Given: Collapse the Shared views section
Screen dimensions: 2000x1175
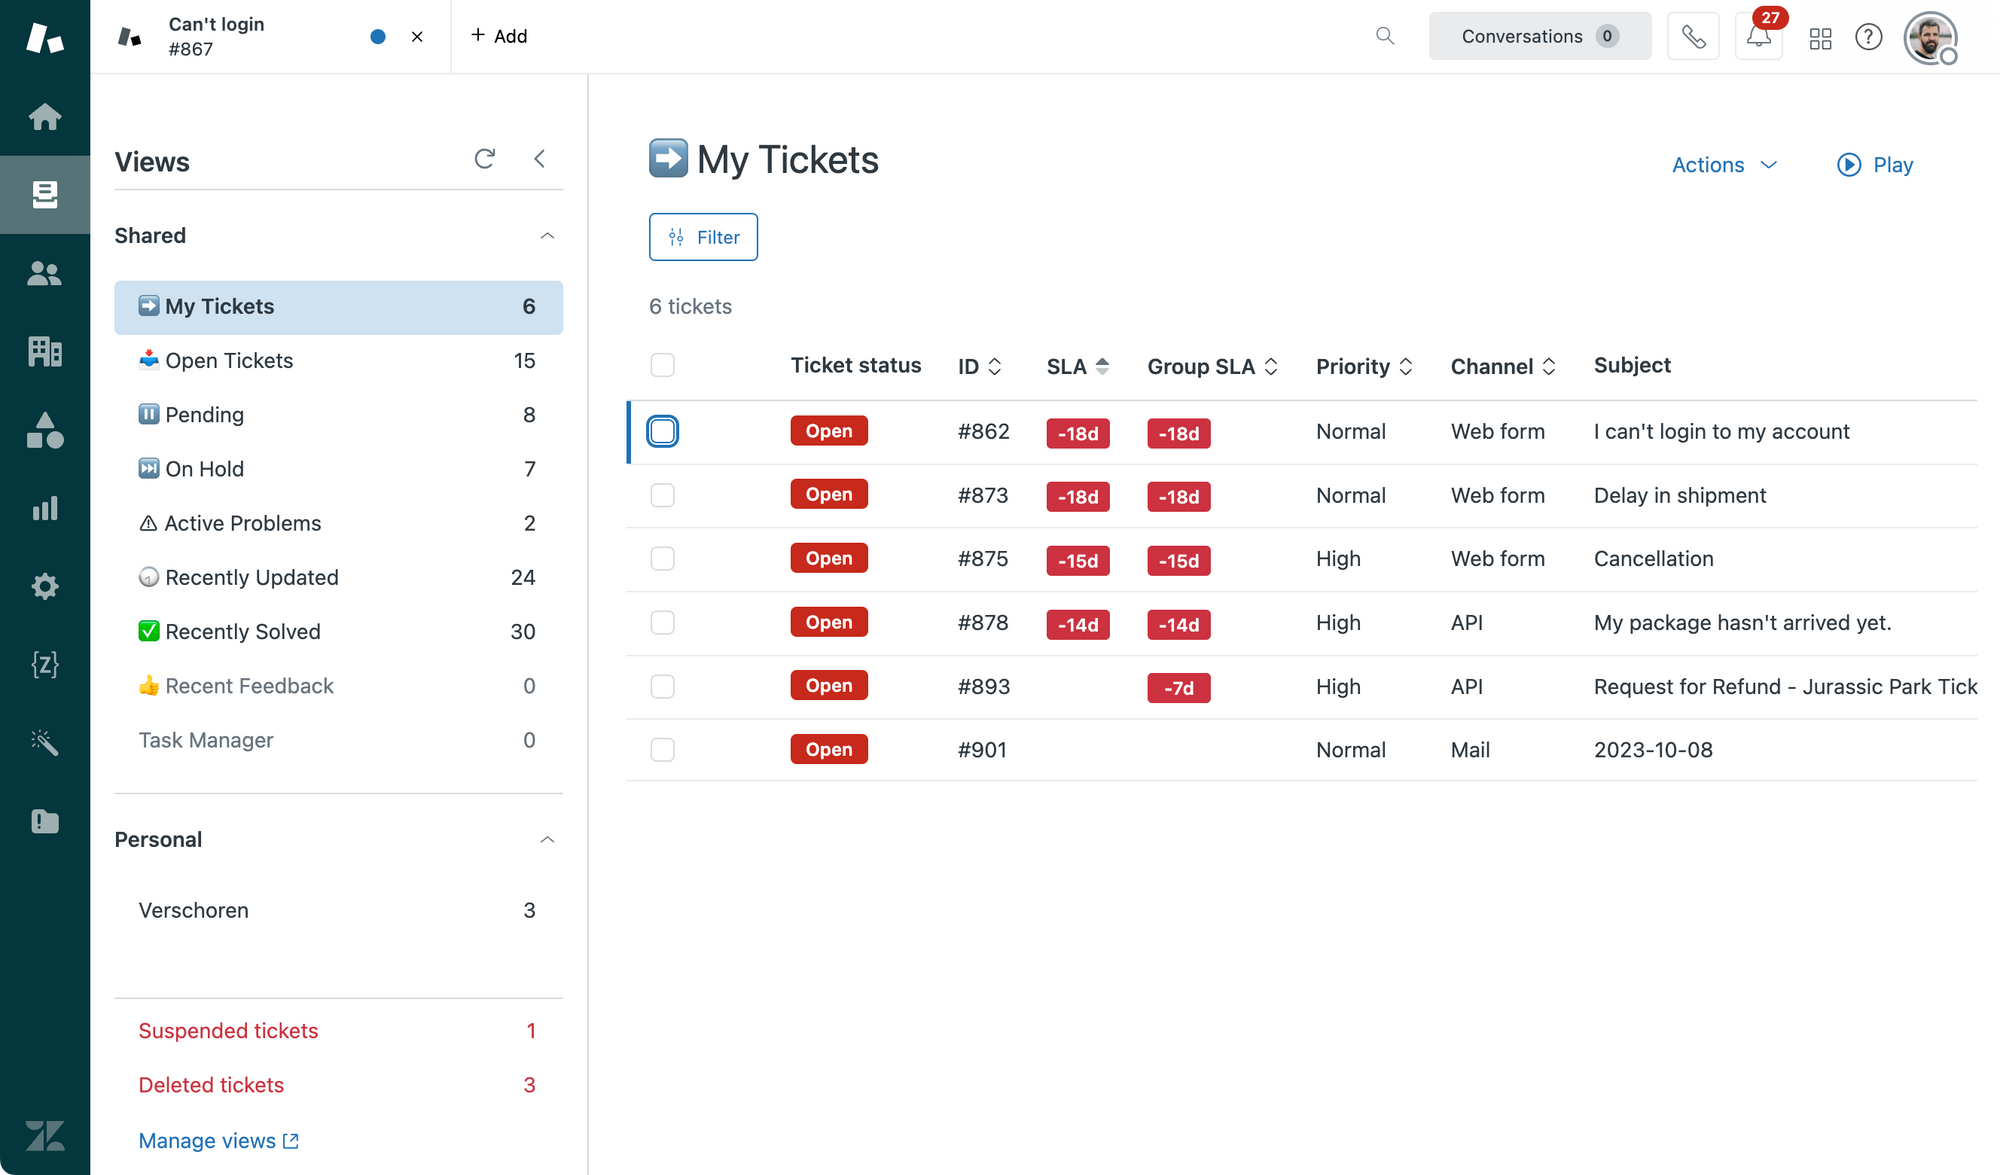Looking at the screenshot, I should pyautogui.click(x=547, y=236).
